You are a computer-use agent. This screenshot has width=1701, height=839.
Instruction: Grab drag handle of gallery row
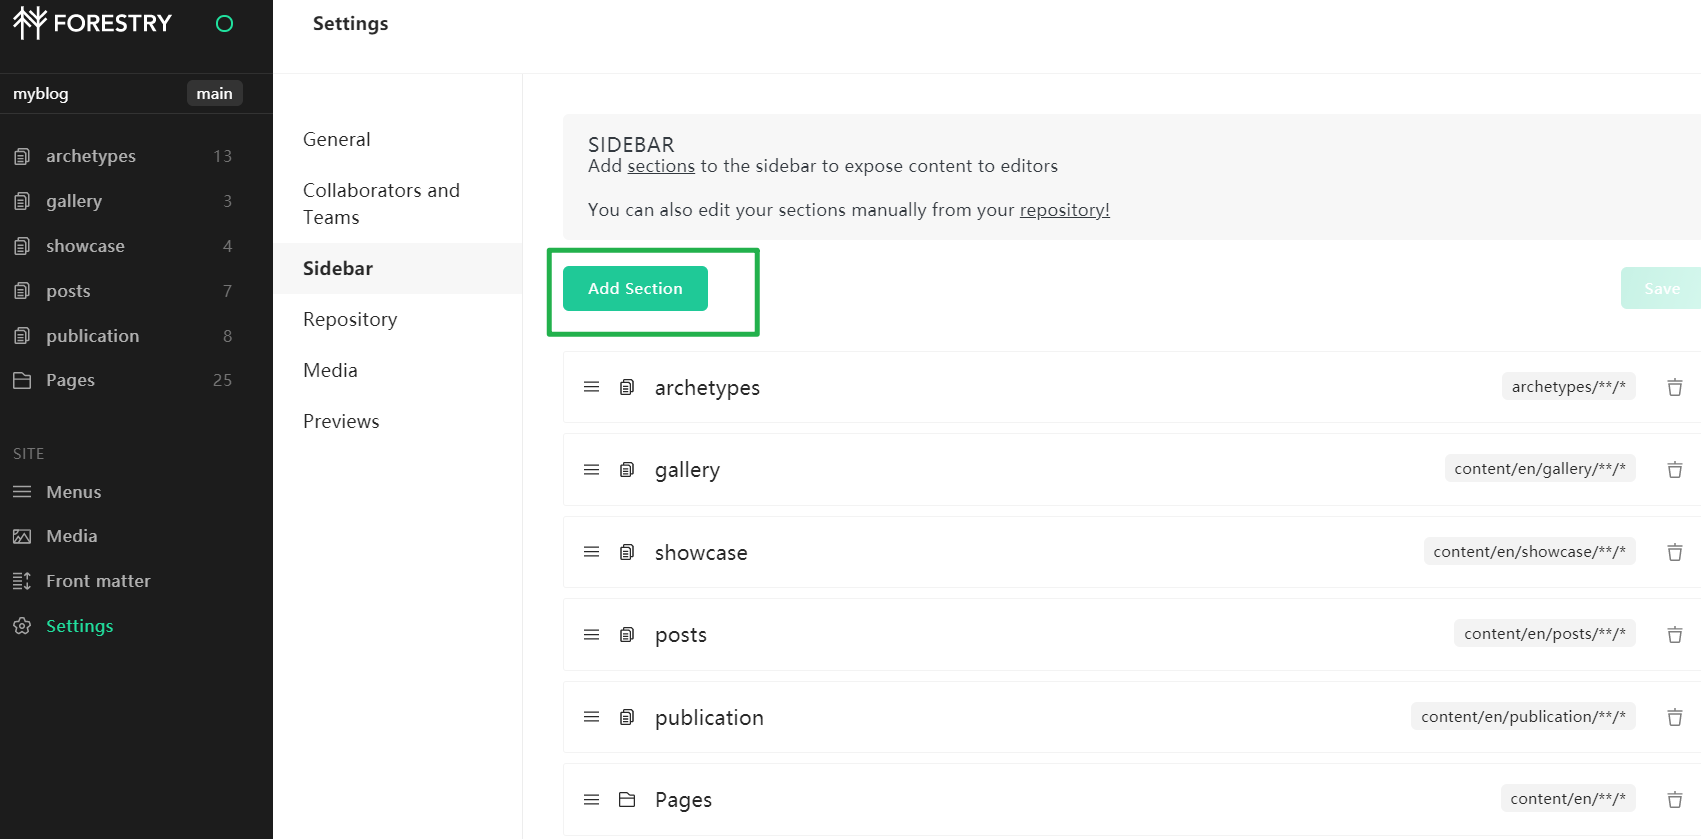click(x=592, y=469)
